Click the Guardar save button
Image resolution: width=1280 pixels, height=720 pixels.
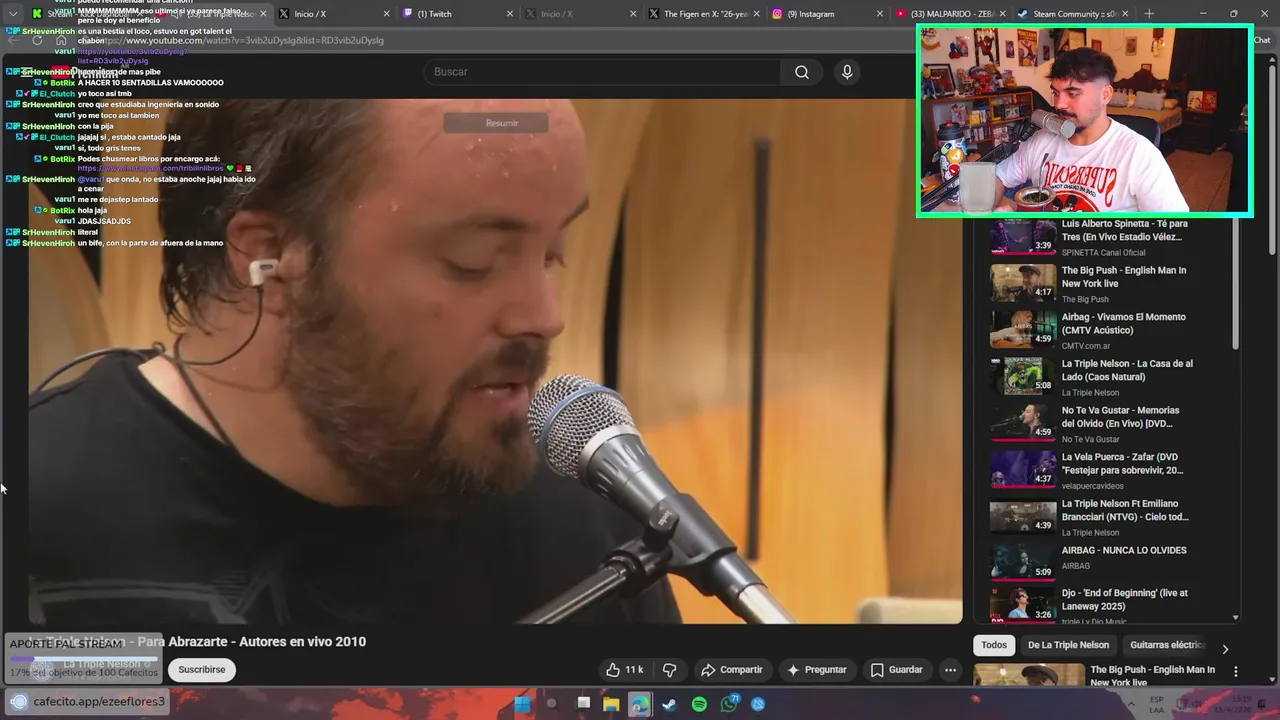[x=897, y=670]
